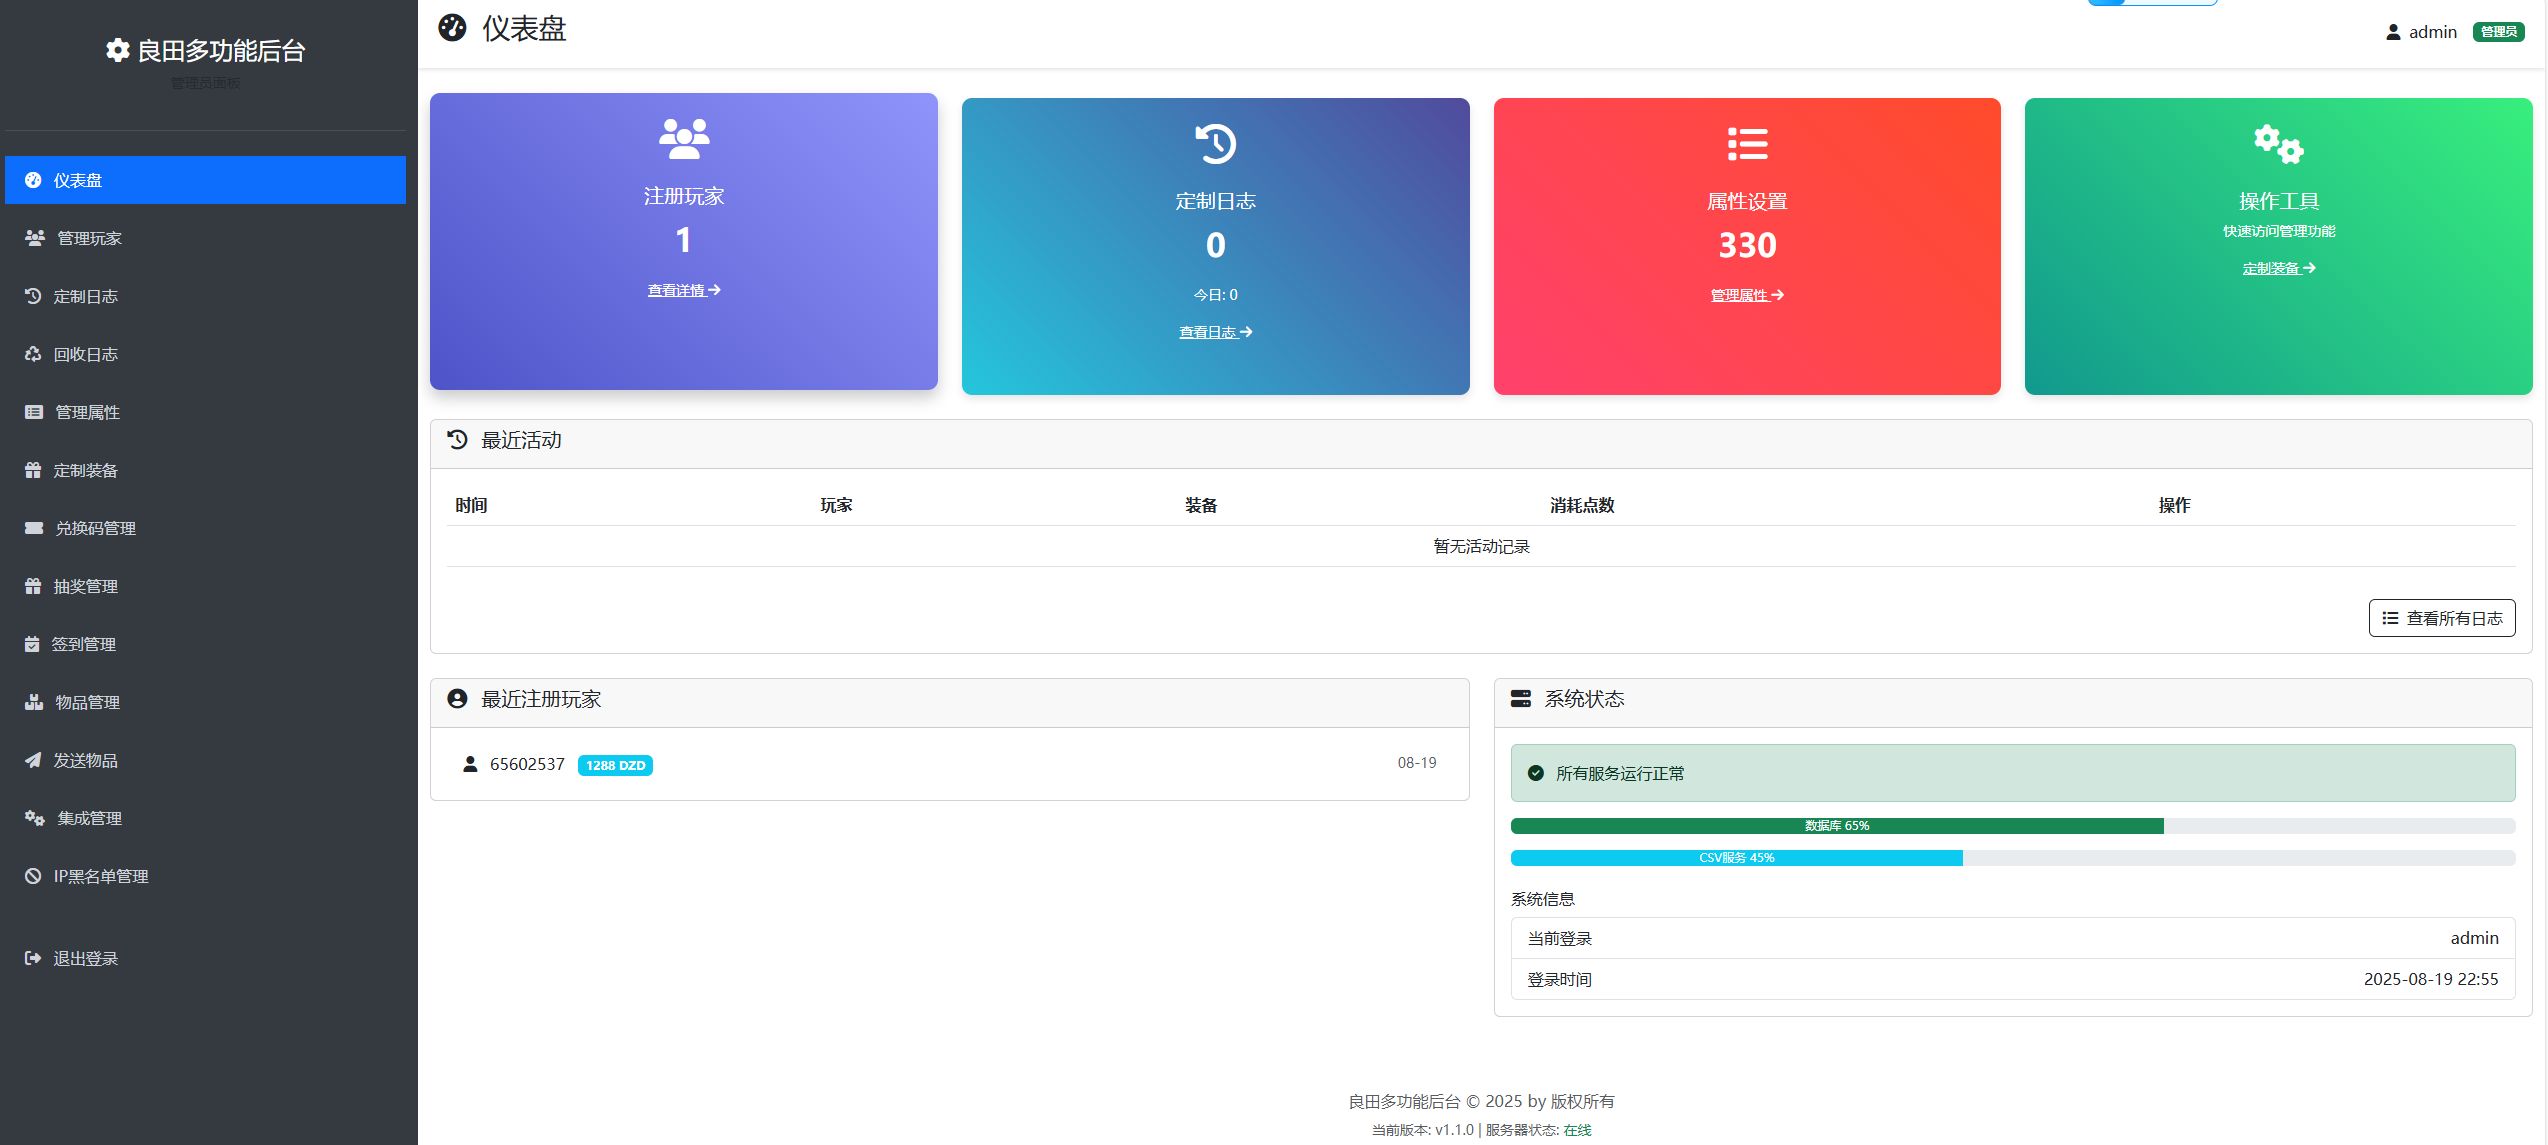Open 管理玩家 in the sidebar menu

click(205, 238)
